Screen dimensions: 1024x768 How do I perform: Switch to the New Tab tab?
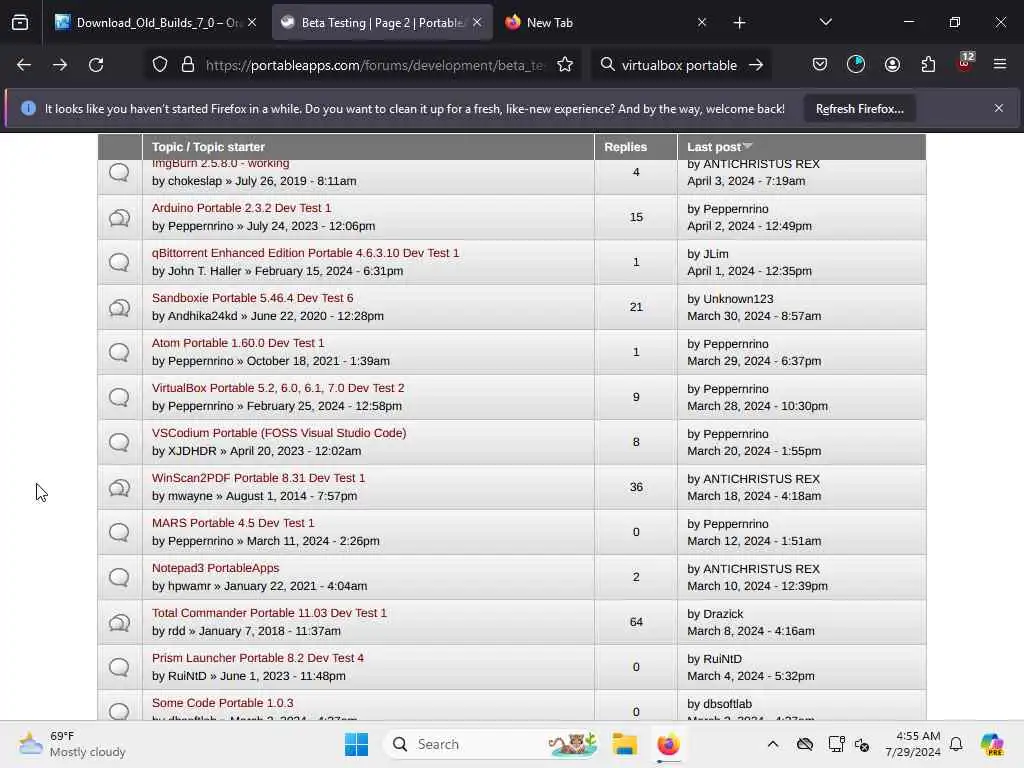pos(605,22)
